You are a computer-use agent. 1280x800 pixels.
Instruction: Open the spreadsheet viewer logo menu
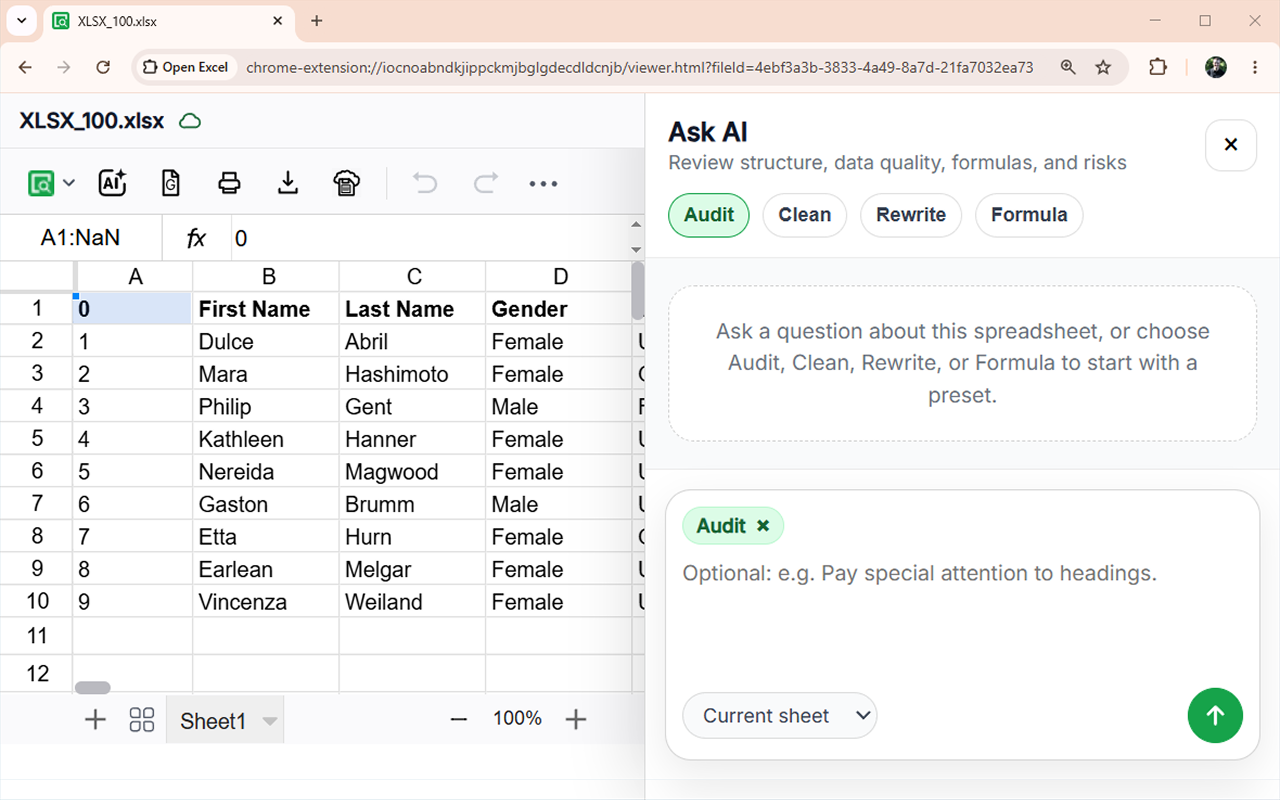41,183
